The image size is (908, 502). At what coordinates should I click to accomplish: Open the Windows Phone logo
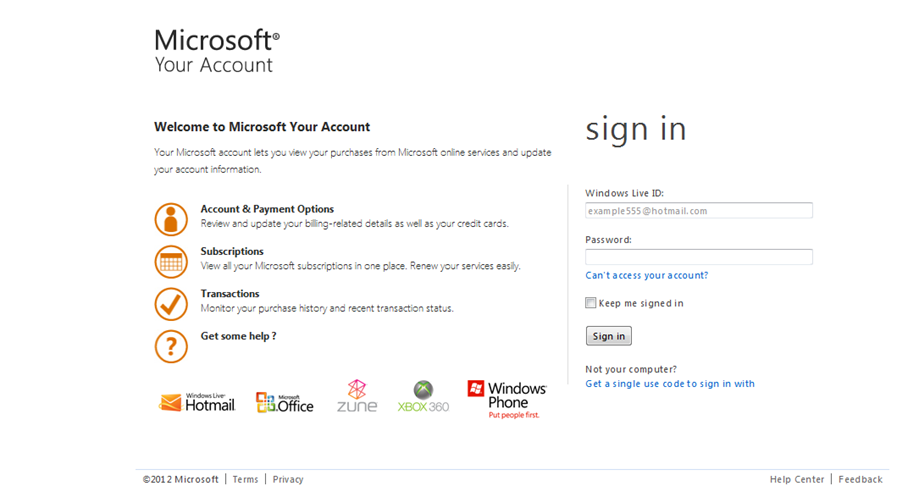coord(507,398)
